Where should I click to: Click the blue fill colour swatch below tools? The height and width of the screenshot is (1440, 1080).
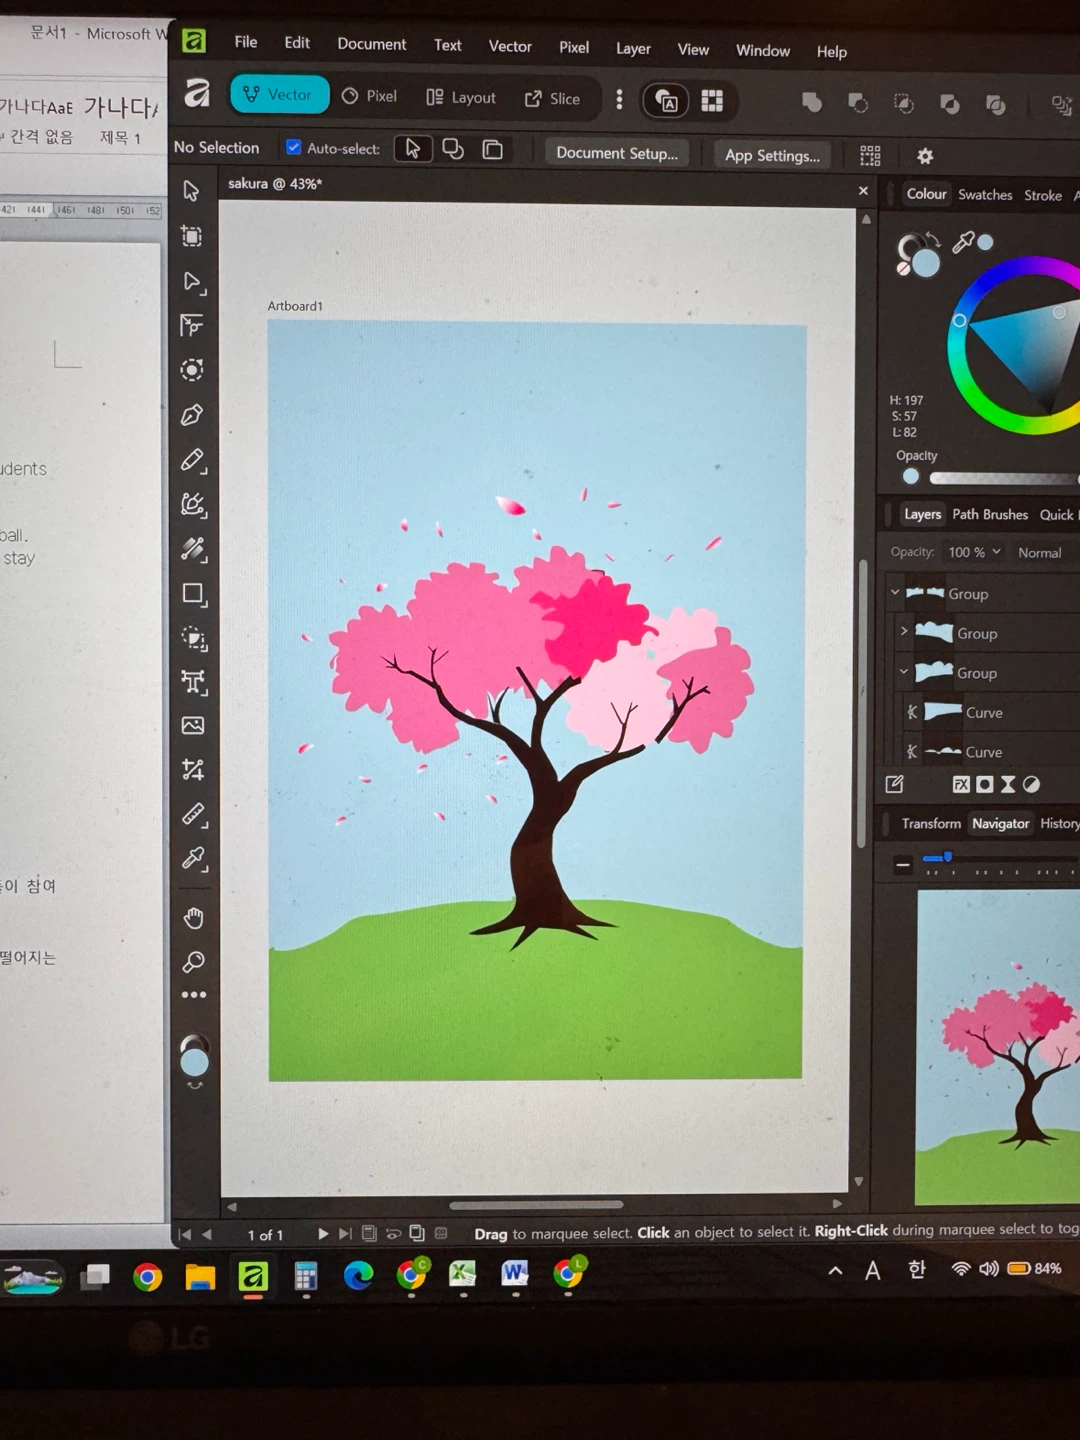point(194,1061)
